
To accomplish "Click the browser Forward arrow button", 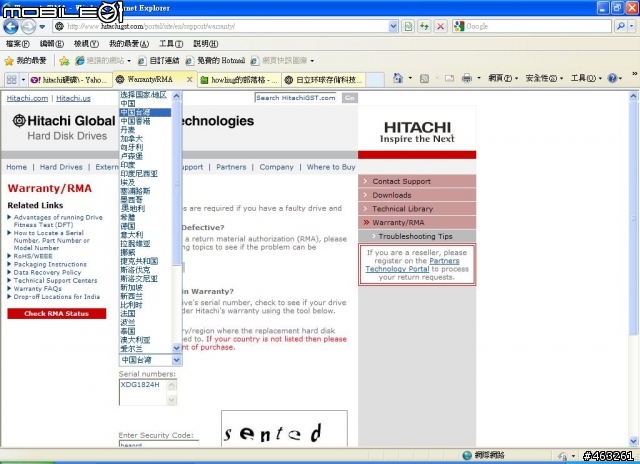I will (x=28, y=27).
